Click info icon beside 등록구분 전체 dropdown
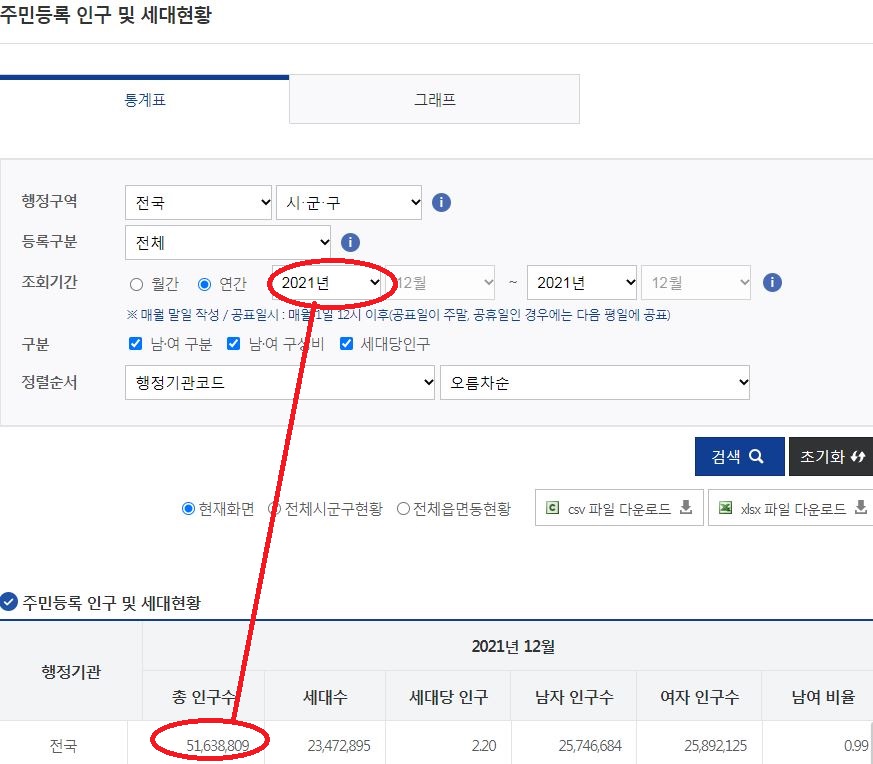 pyautogui.click(x=350, y=242)
